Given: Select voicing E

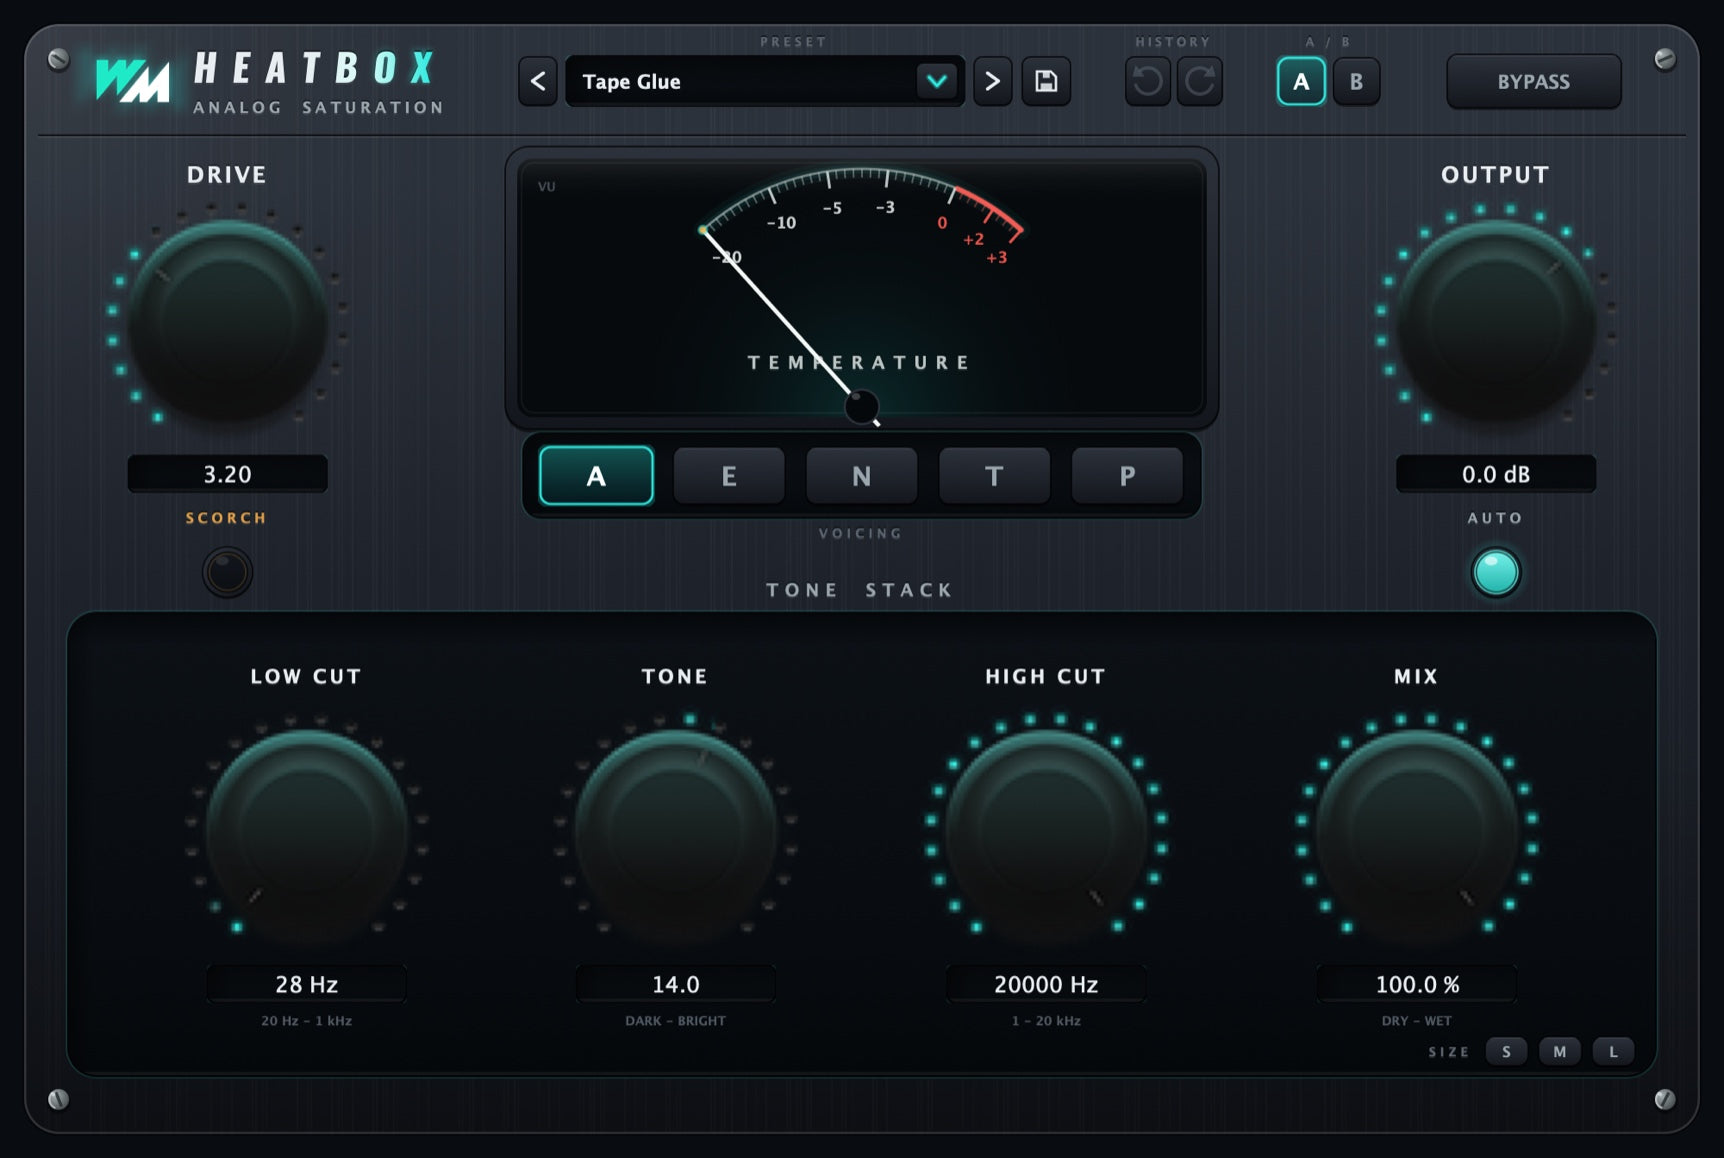Looking at the screenshot, I should tap(729, 476).
